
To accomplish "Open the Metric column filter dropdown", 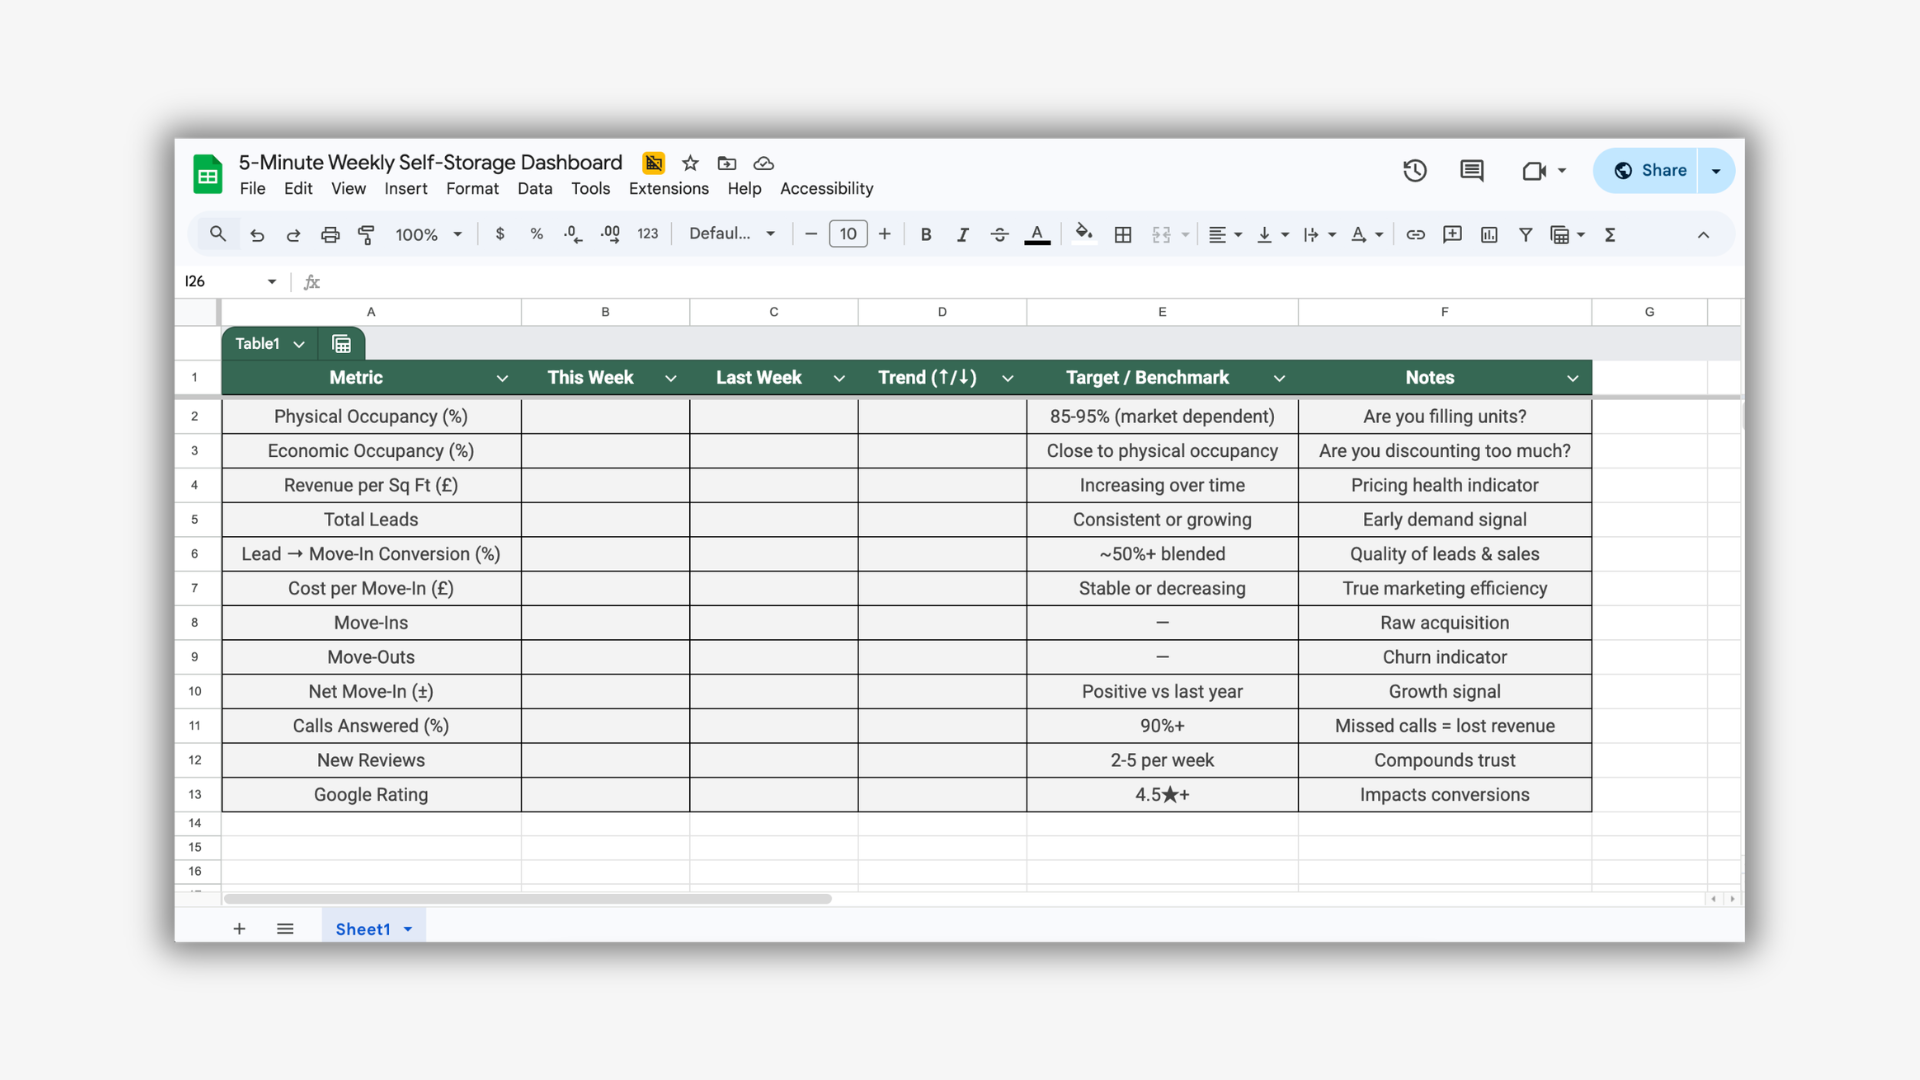I will tap(502, 378).
